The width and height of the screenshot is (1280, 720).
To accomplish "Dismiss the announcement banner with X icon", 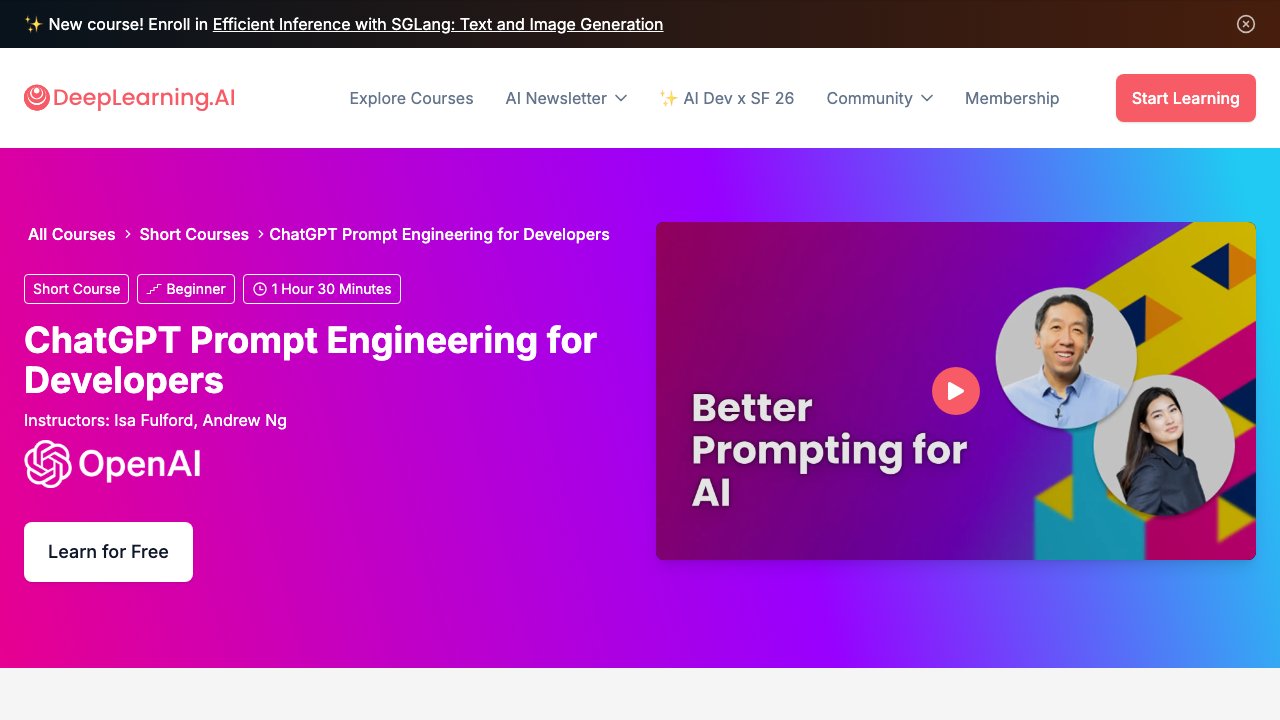I will tap(1245, 24).
